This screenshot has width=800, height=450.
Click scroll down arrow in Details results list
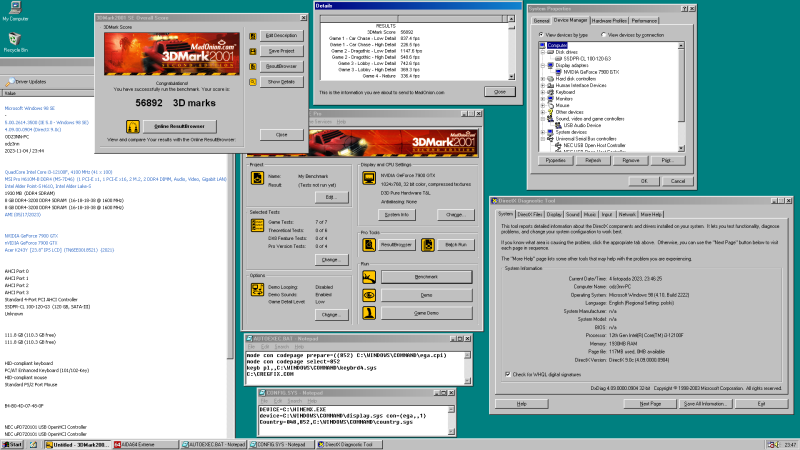tap(511, 77)
